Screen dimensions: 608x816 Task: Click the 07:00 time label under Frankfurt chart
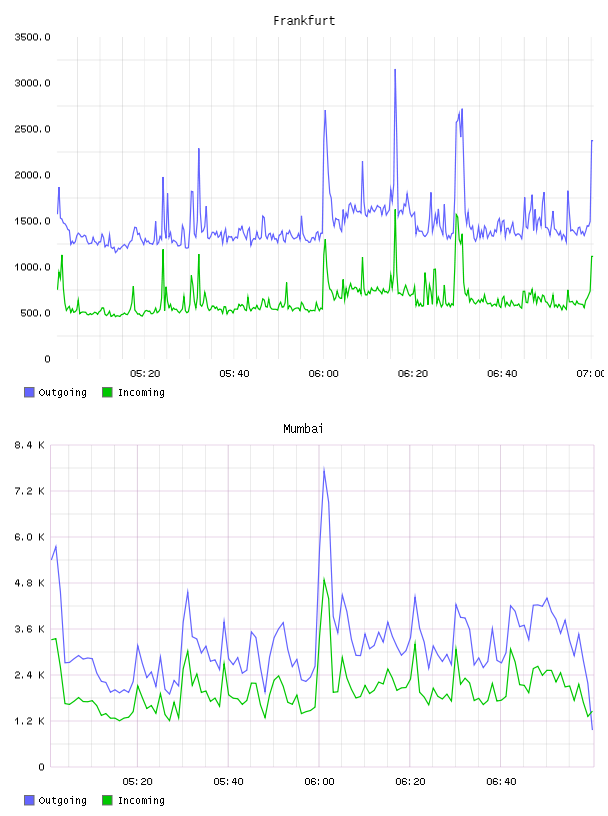point(591,374)
